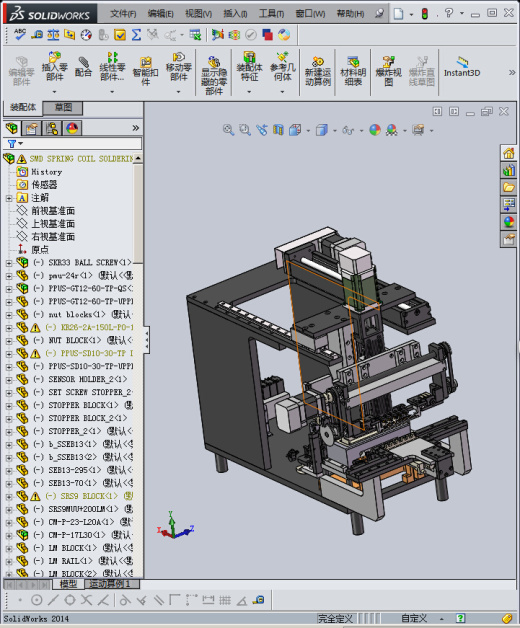Select the 模型 bottom tab
This screenshot has height=628, width=520.
point(68,584)
